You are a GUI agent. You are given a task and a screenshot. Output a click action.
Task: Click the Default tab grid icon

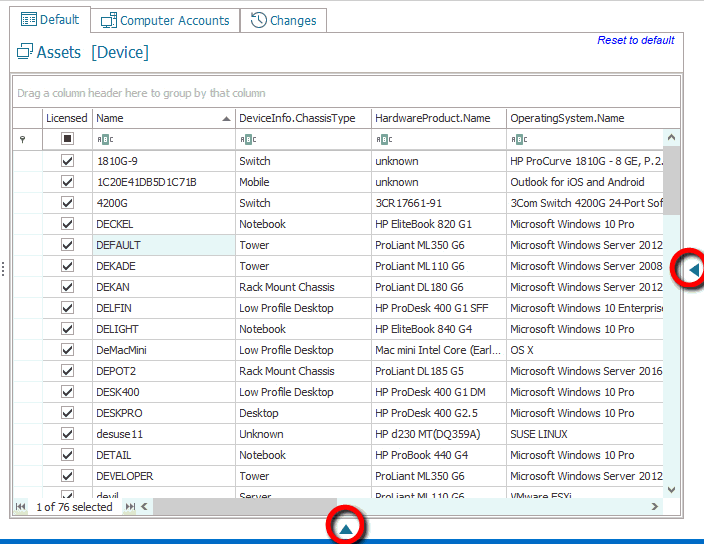pyautogui.click(x=29, y=19)
